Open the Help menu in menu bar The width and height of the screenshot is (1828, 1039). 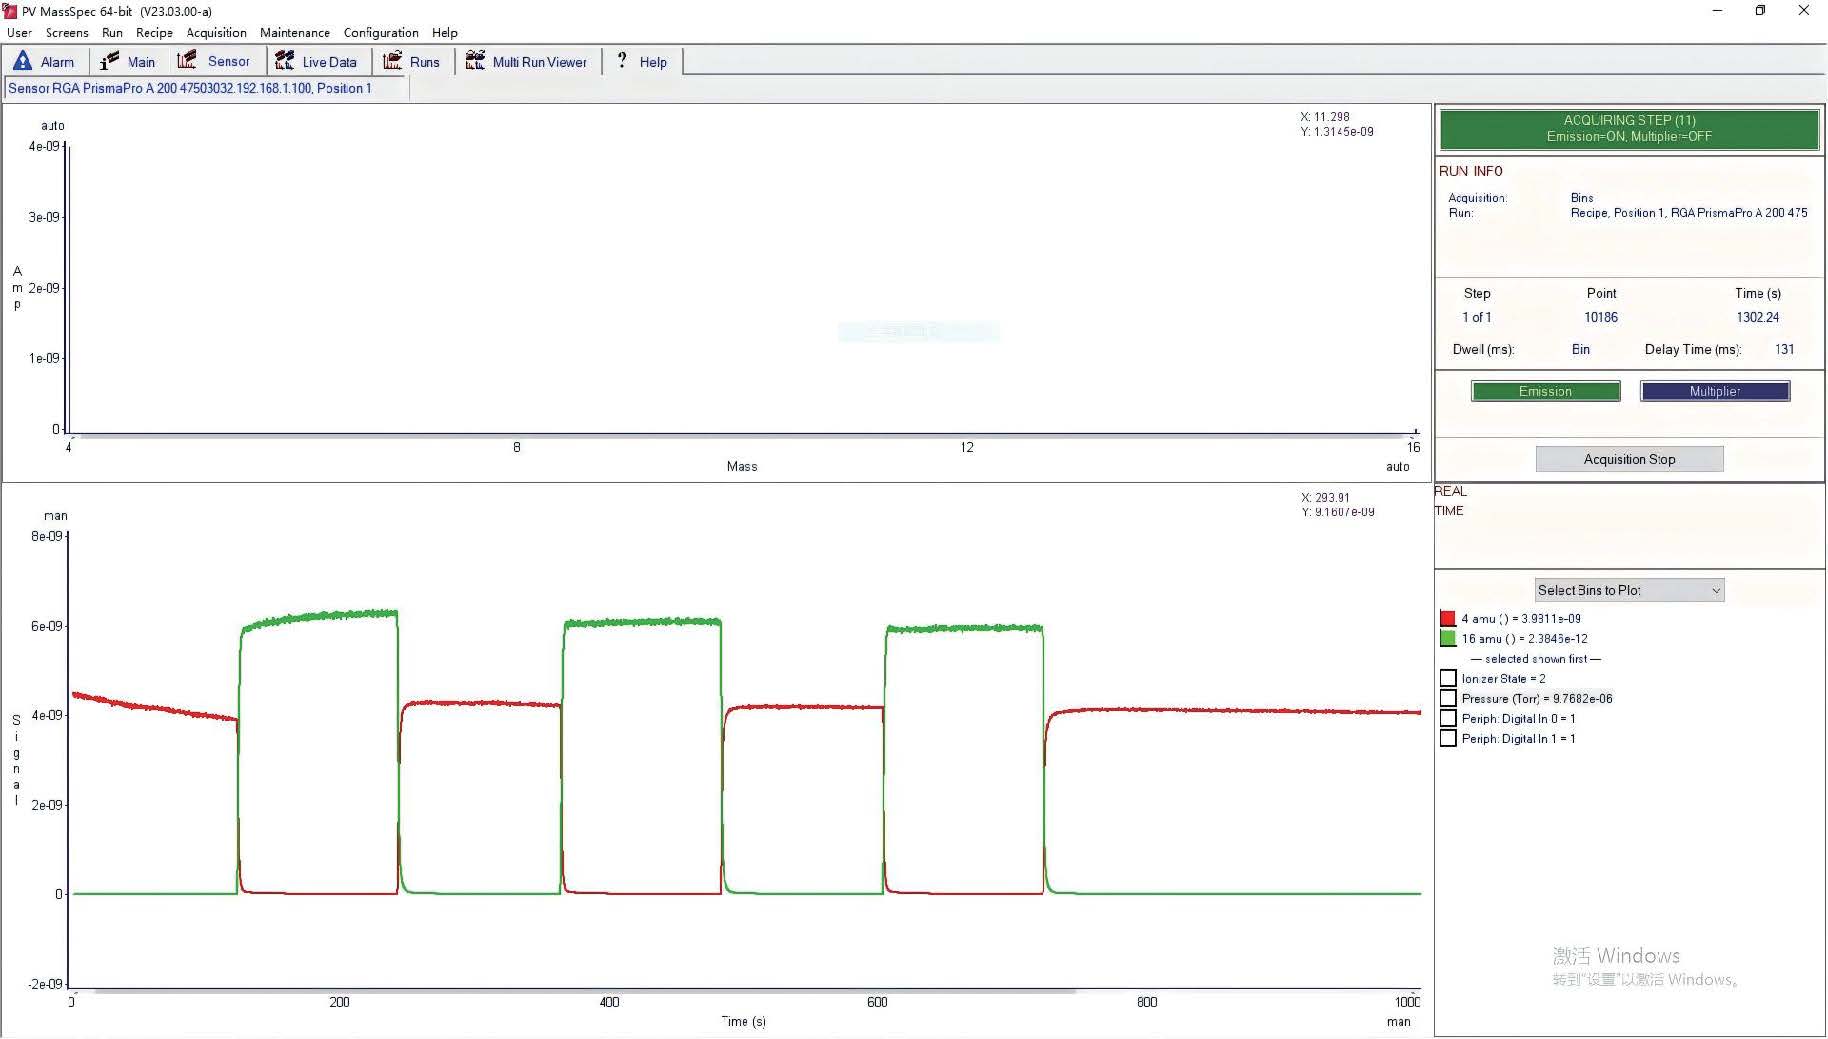445,33
